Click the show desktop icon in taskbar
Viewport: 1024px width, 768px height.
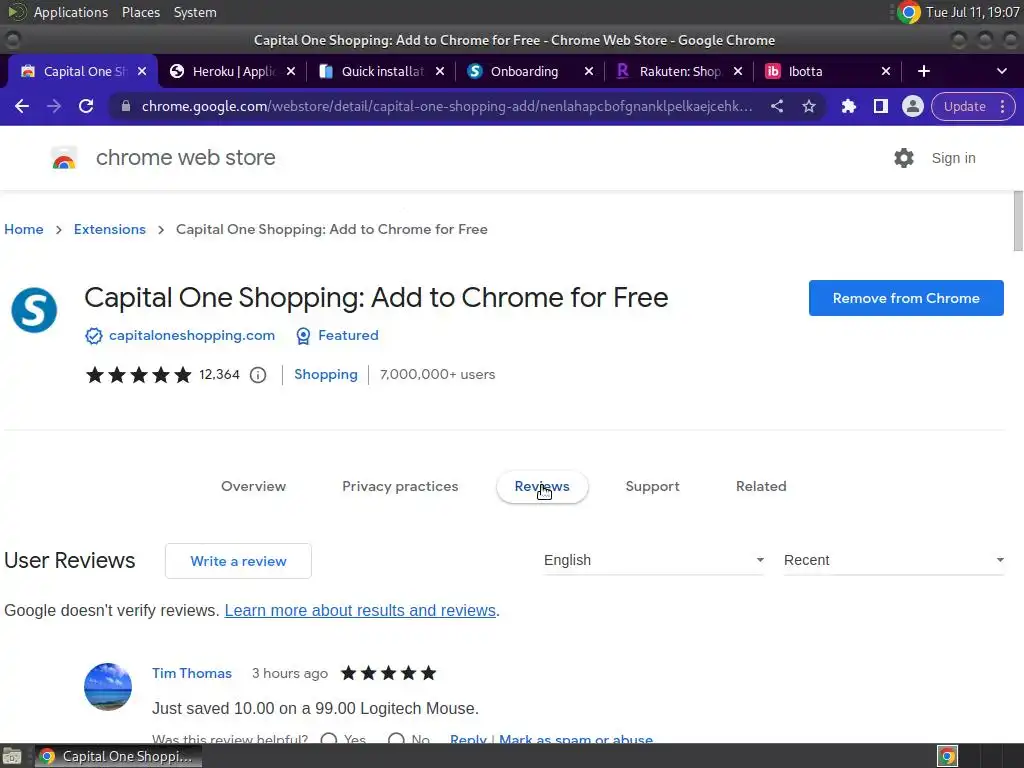pos(12,756)
